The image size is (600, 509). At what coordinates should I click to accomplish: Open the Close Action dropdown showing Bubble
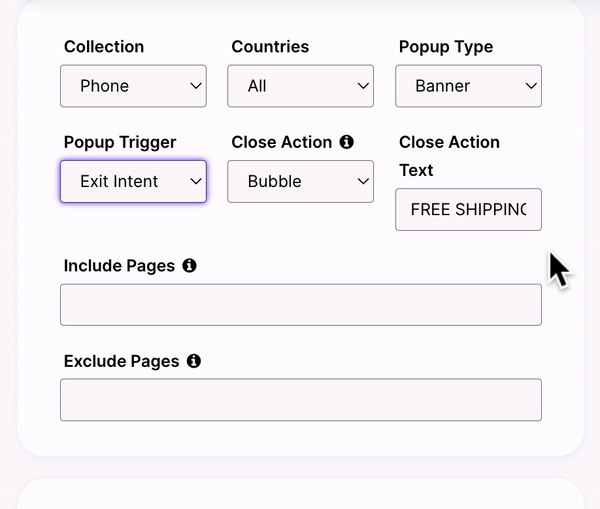pyautogui.click(x=300, y=181)
